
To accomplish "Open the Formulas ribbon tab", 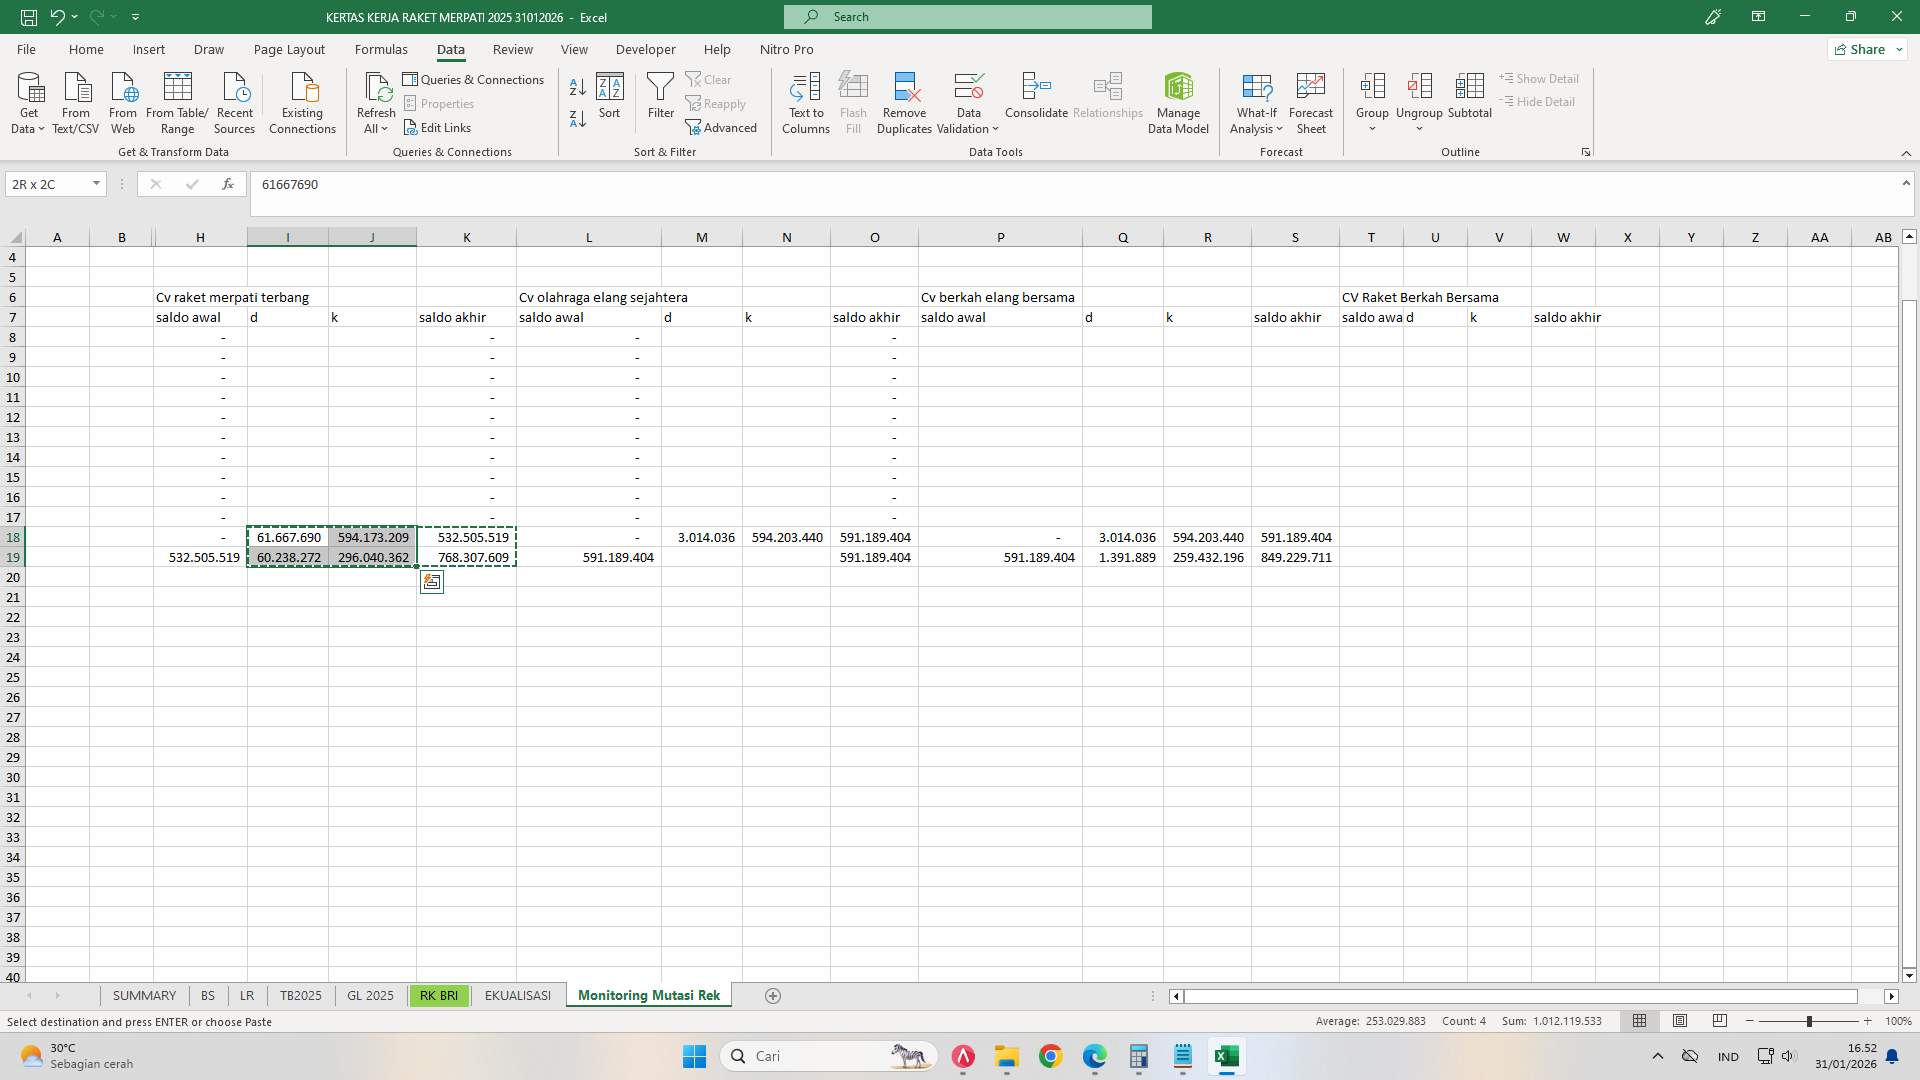I will (382, 49).
